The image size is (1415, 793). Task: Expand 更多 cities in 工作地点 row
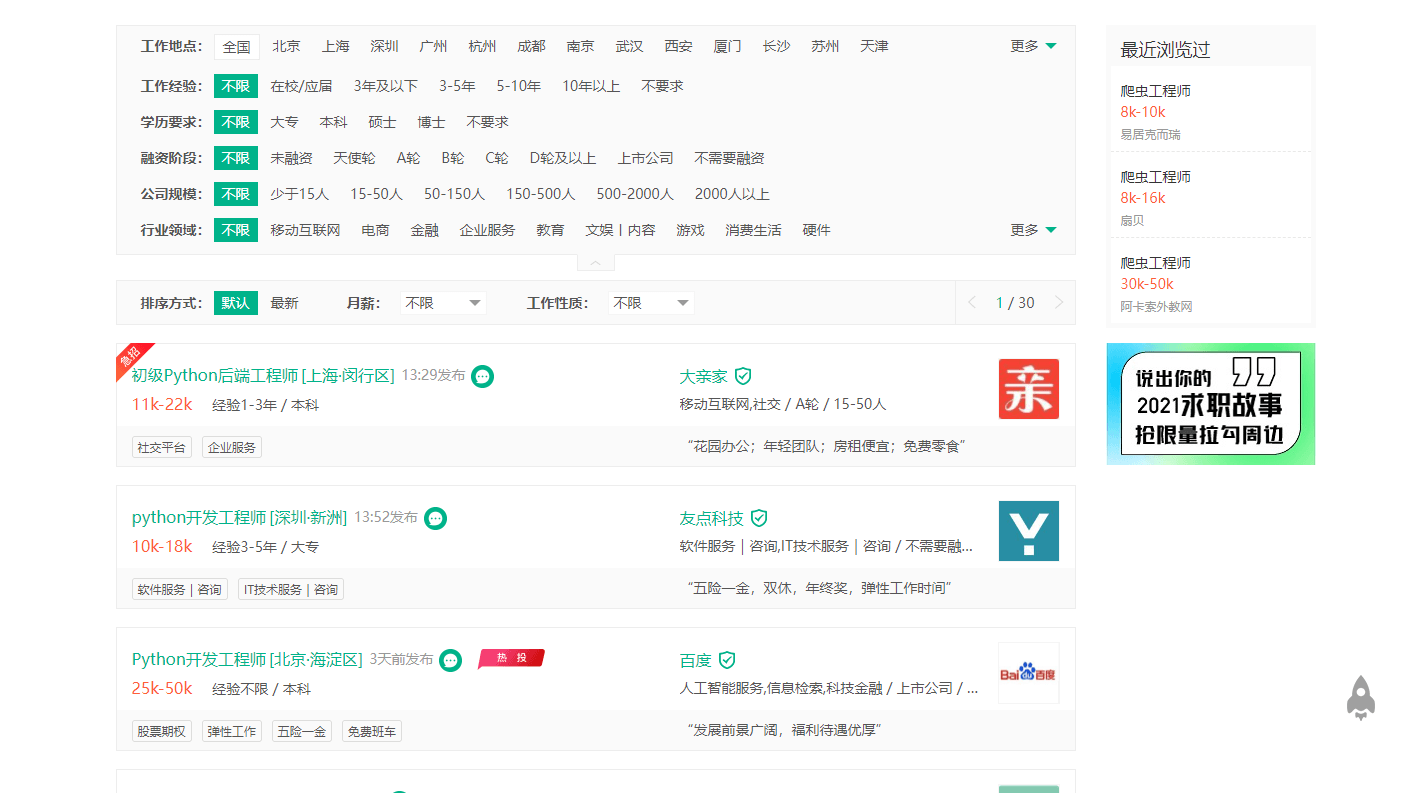[1033, 46]
